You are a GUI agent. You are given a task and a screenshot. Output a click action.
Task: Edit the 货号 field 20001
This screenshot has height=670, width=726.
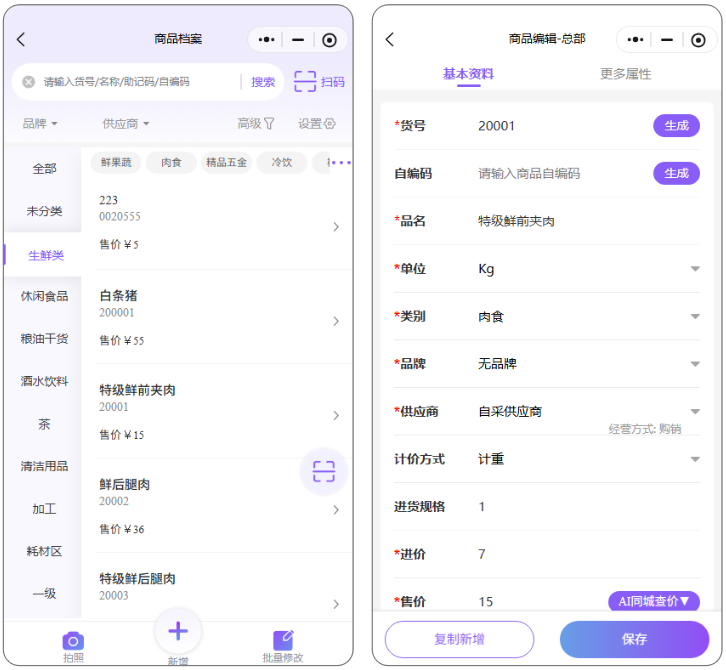[496, 126]
